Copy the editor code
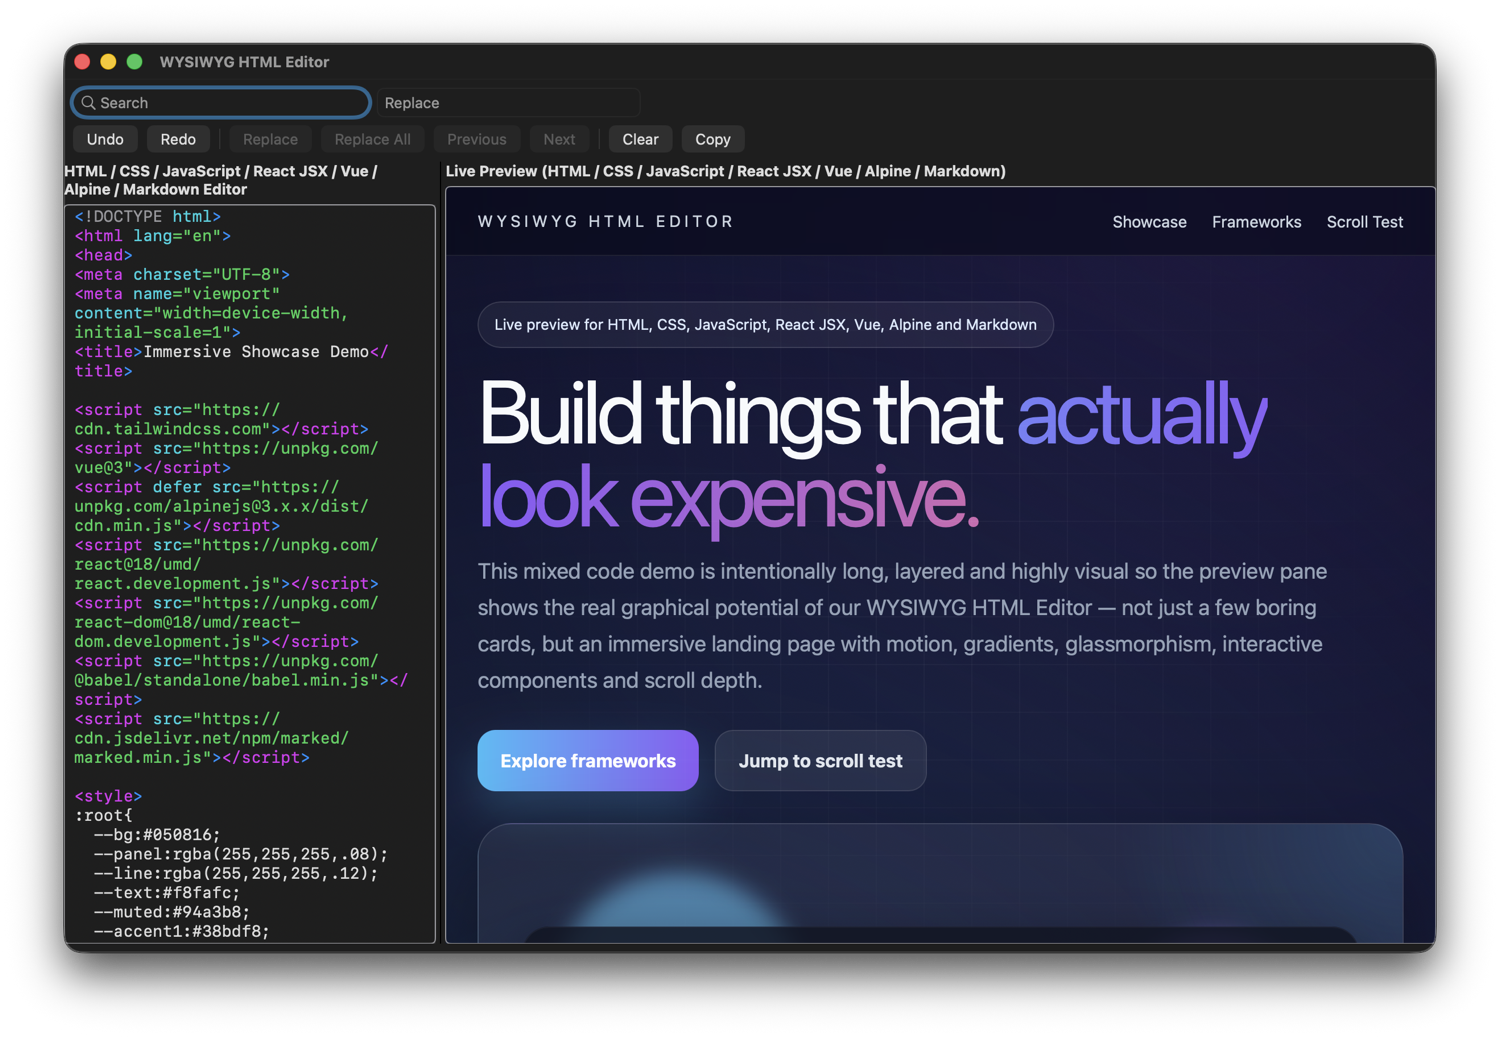This screenshot has height=1037, width=1500. click(x=712, y=139)
